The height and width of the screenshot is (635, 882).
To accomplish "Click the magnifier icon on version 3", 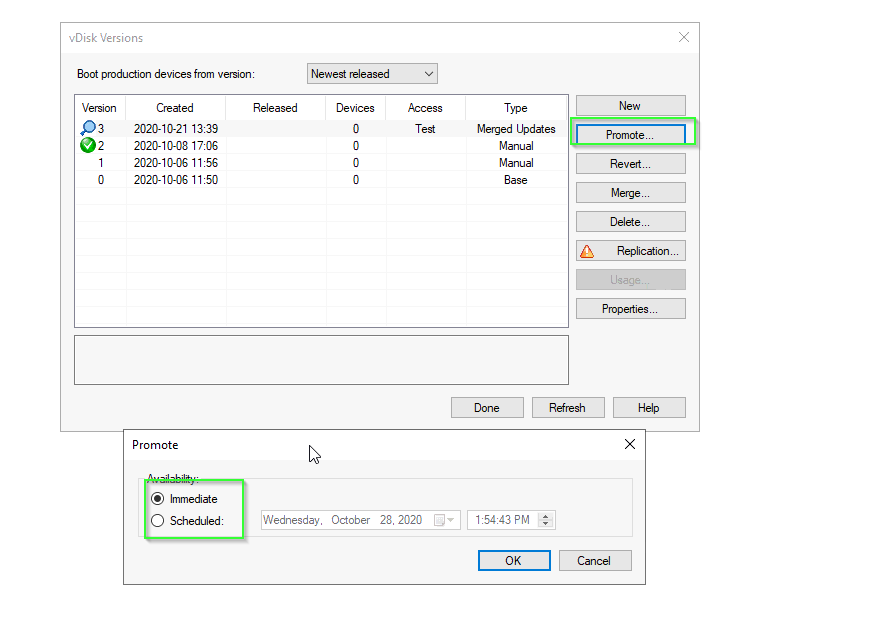I will point(88,128).
